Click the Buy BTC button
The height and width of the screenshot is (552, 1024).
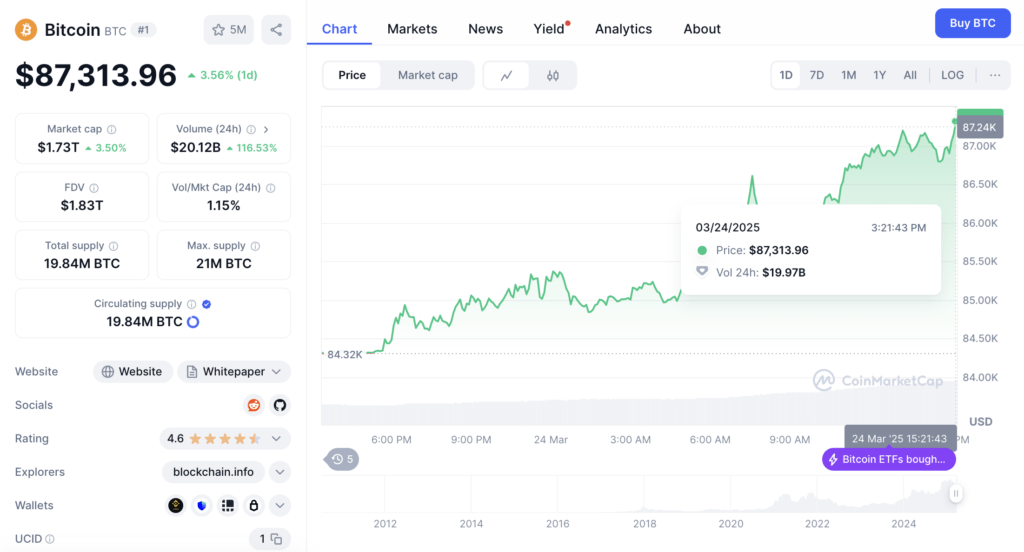pyautogui.click(x=972, y=23)
